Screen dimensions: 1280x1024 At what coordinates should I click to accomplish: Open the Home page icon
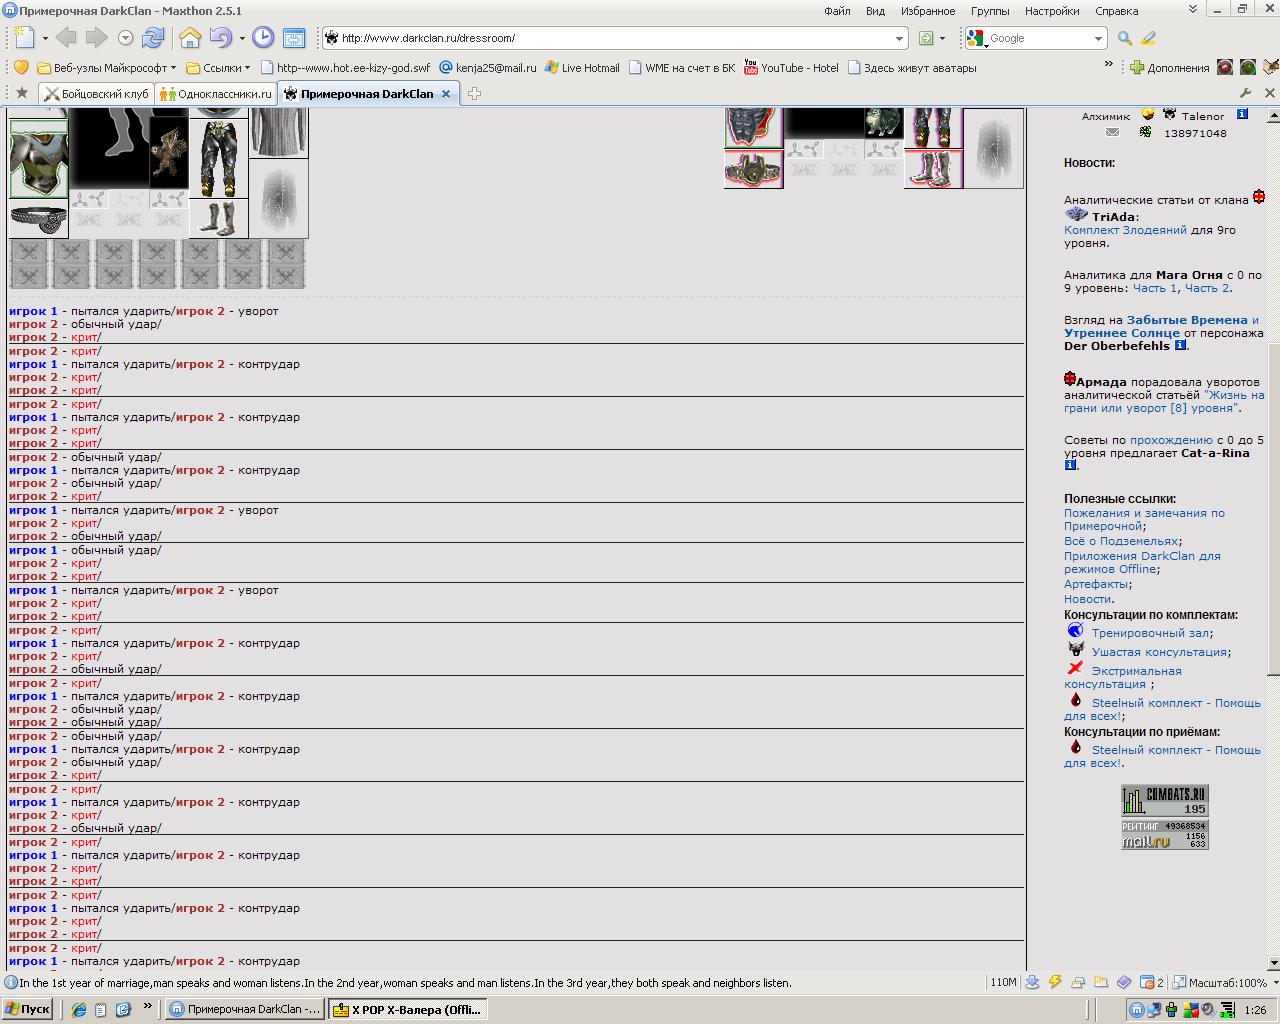coord(190,38)
